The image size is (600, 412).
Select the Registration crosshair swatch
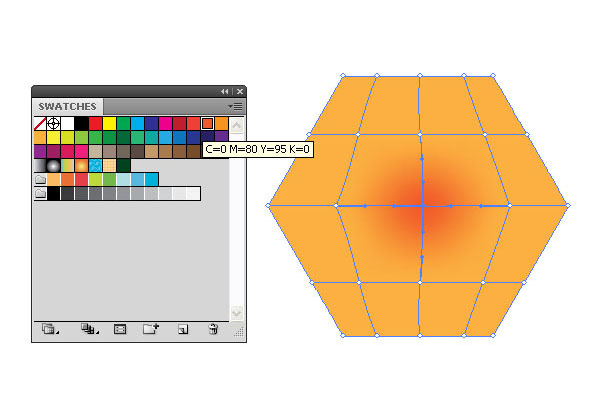(54, 124)
